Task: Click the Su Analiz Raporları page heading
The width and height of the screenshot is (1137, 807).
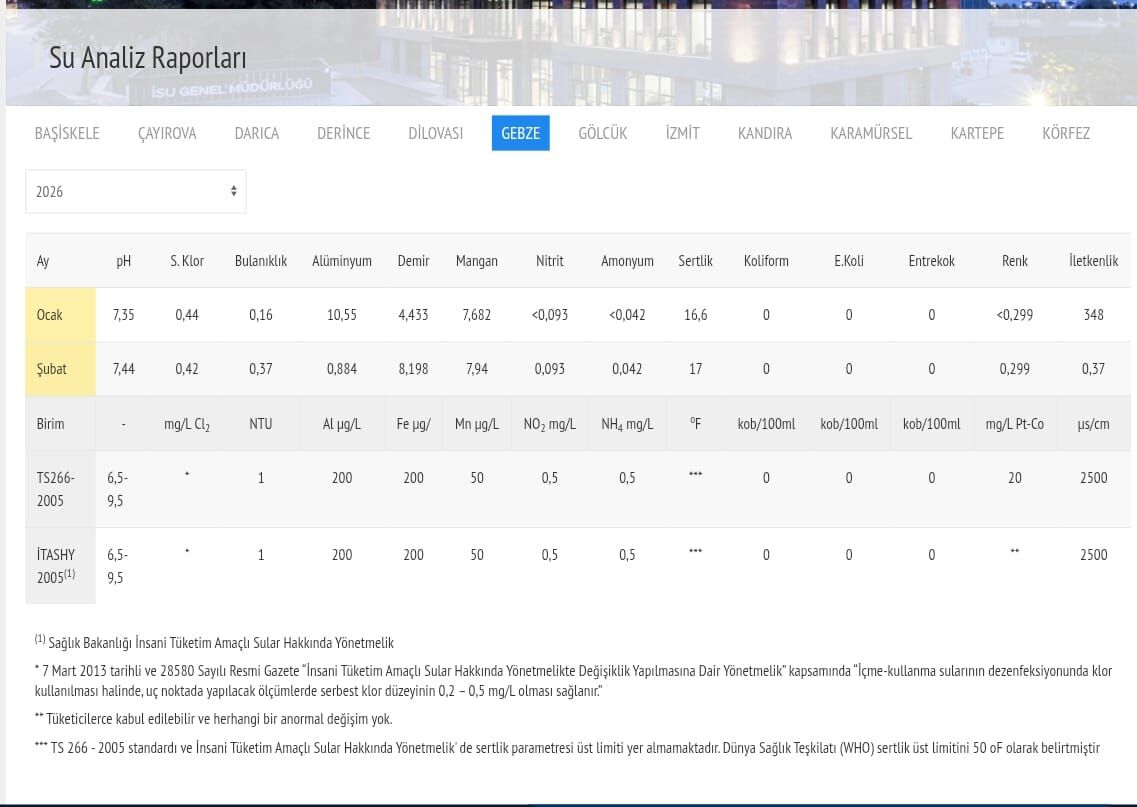Action: [x=147, y=58]
